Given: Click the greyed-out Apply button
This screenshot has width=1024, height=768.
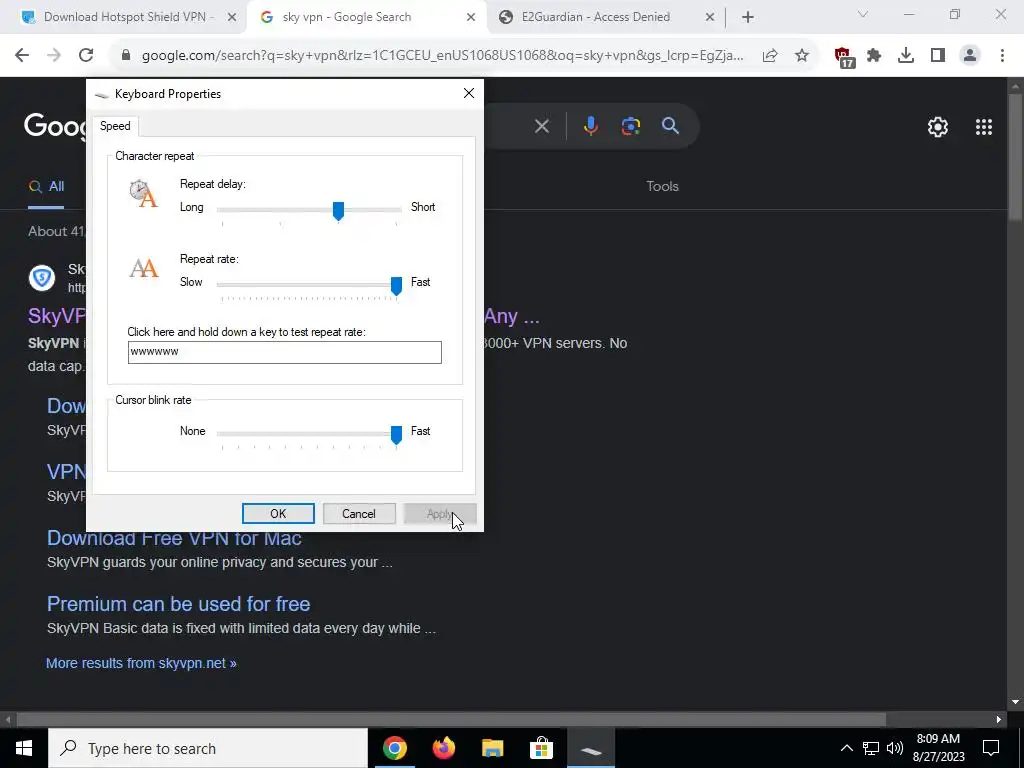Looking at the screenshot, I should point(440,513).
